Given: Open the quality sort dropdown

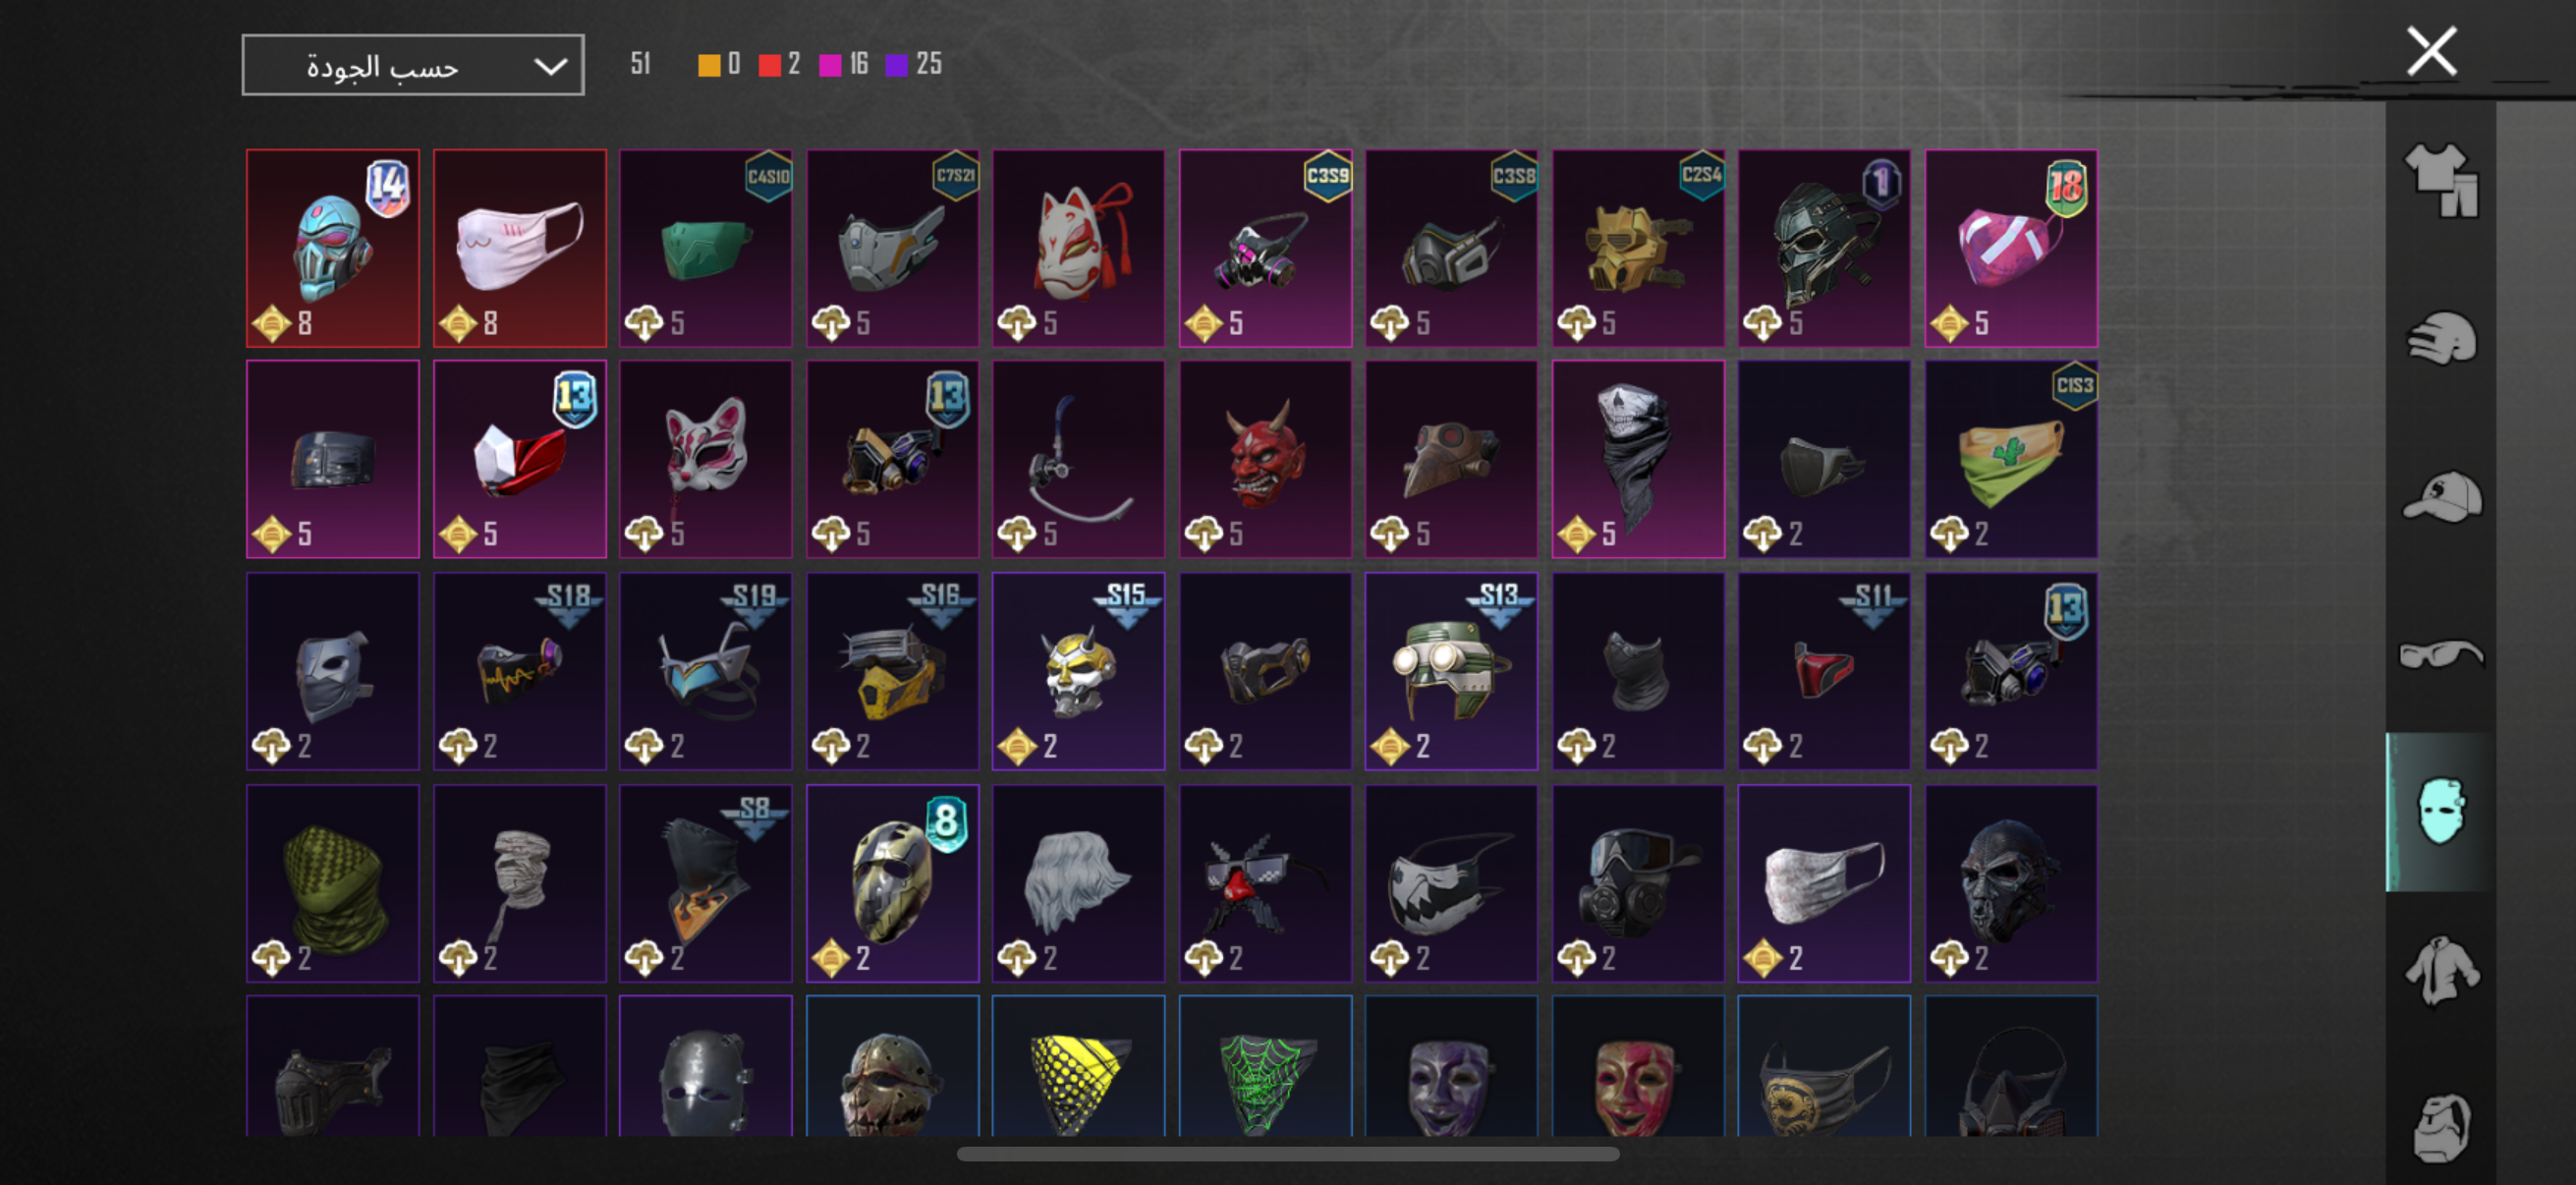Looking at the screenshot, I should (413, 66).
